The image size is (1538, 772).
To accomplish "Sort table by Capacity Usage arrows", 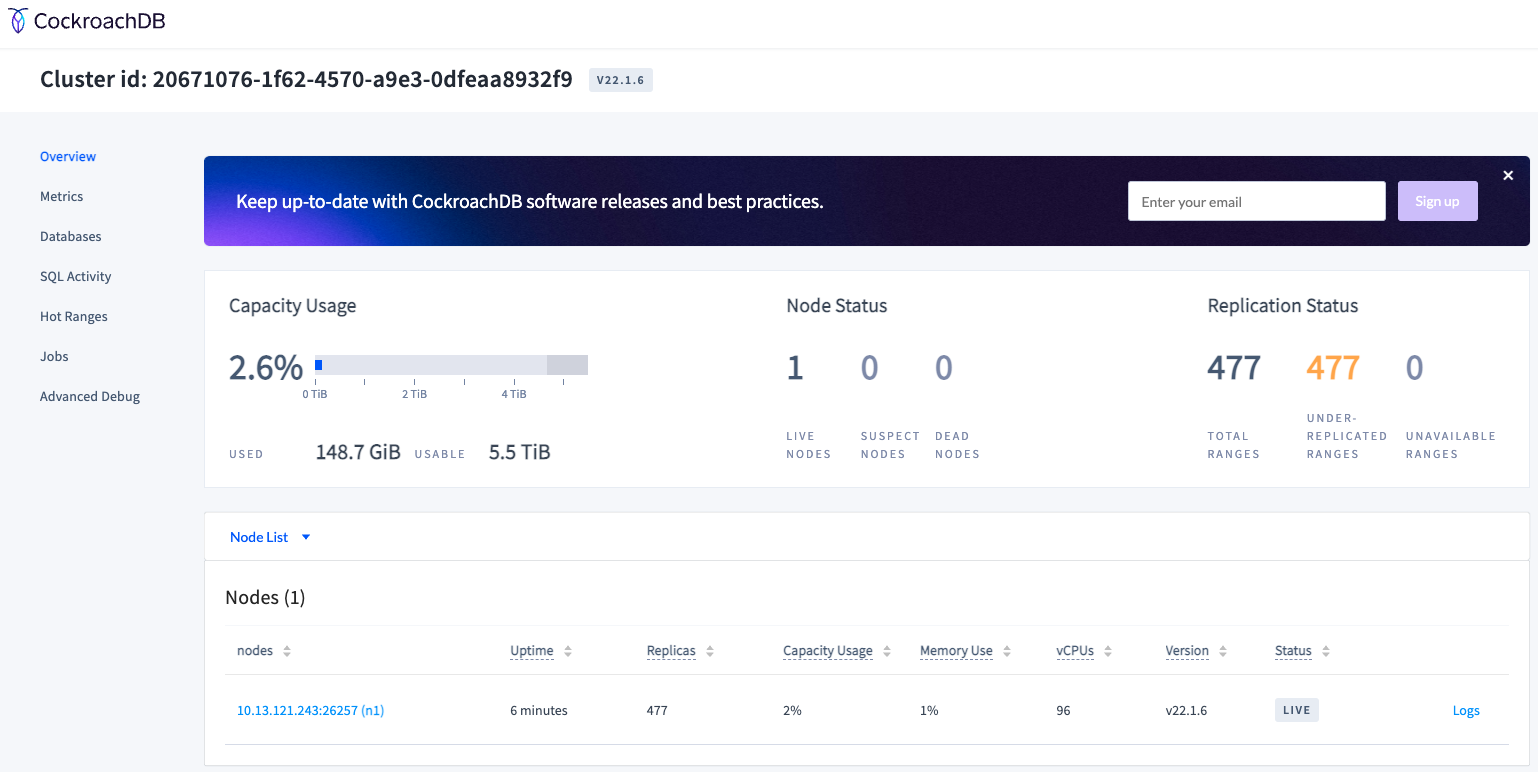I will pyautogui.click(x=887, y=651).
